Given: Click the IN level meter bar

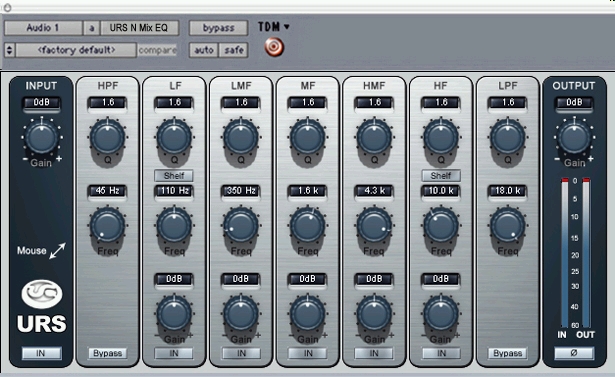Looking at the screenshot, I should (x=564, y=253).
